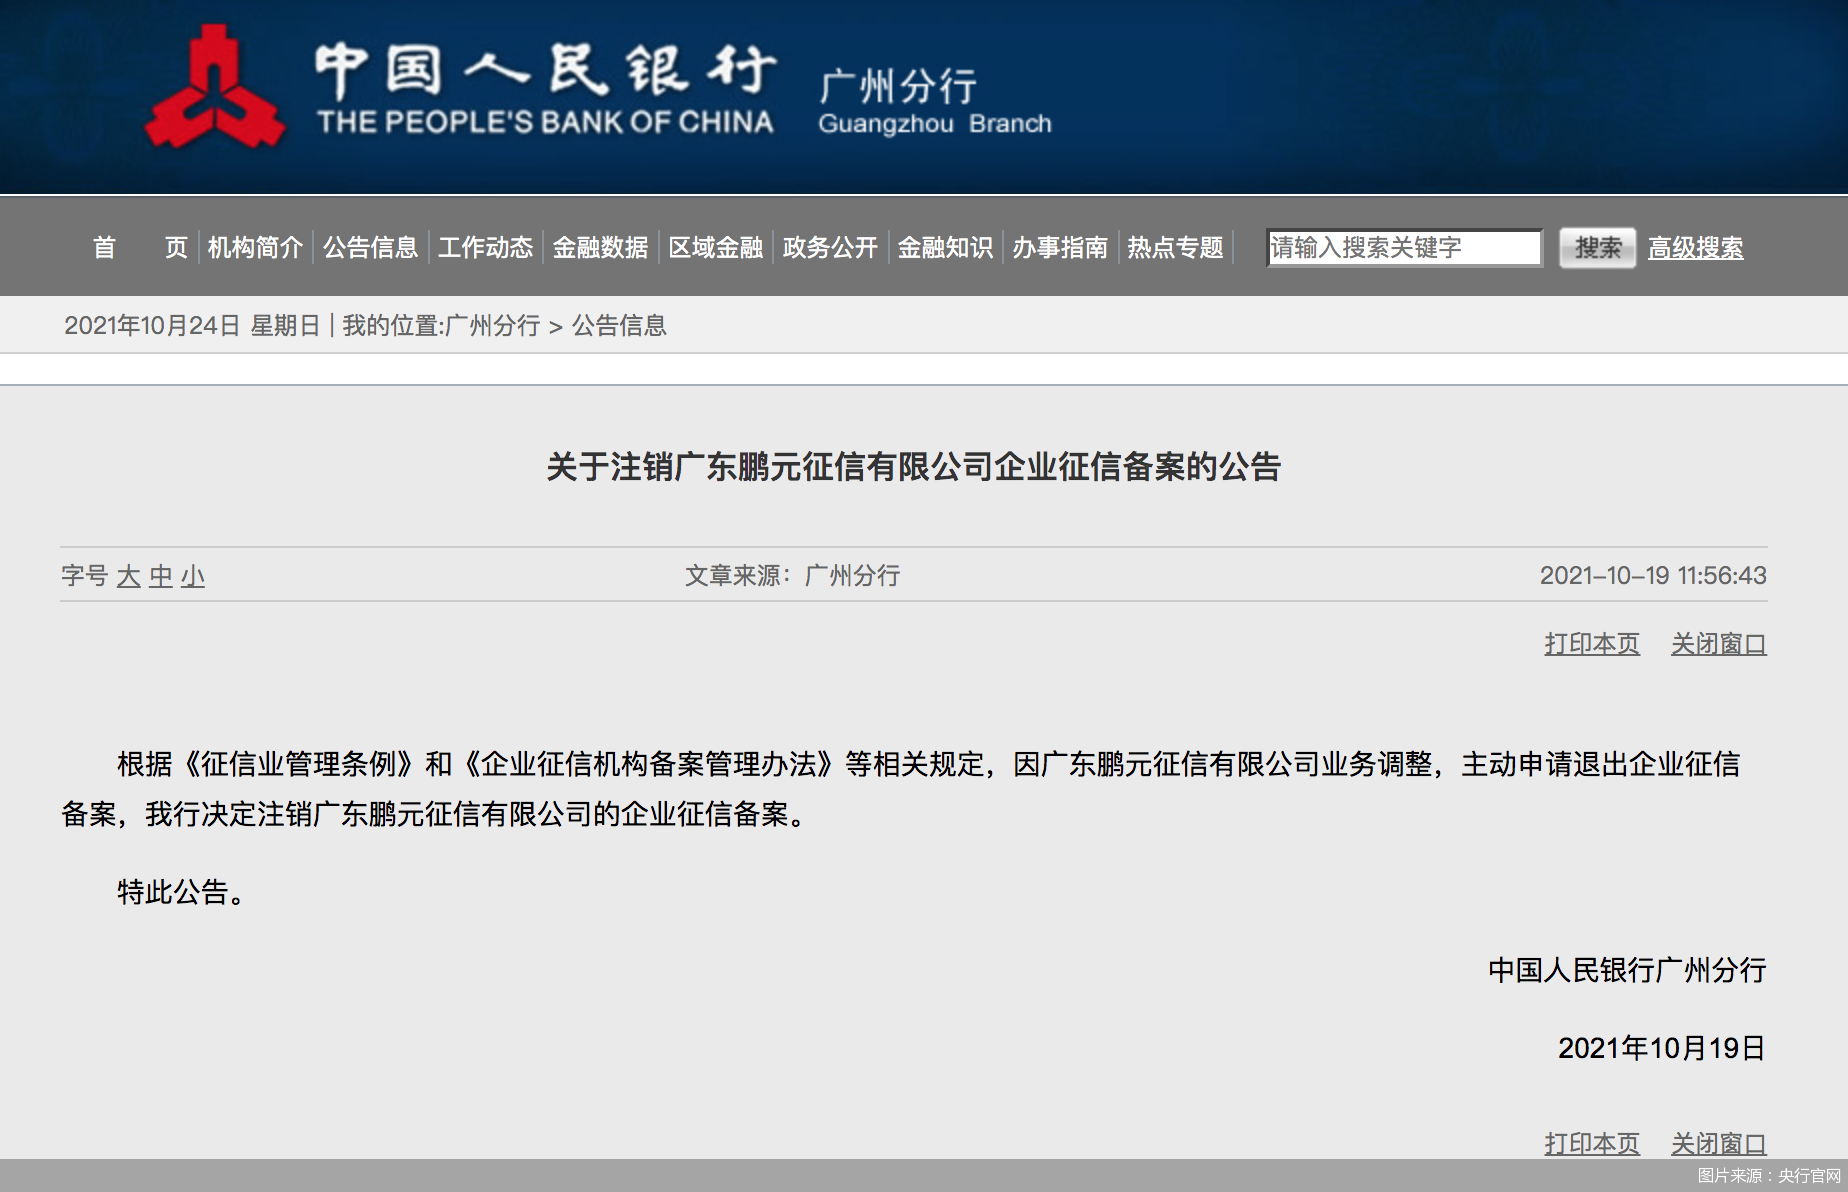Open the 机构简介 menu item
Image resolution: width=1848 pixels, height=1192 pixels.
coord(257,249)
